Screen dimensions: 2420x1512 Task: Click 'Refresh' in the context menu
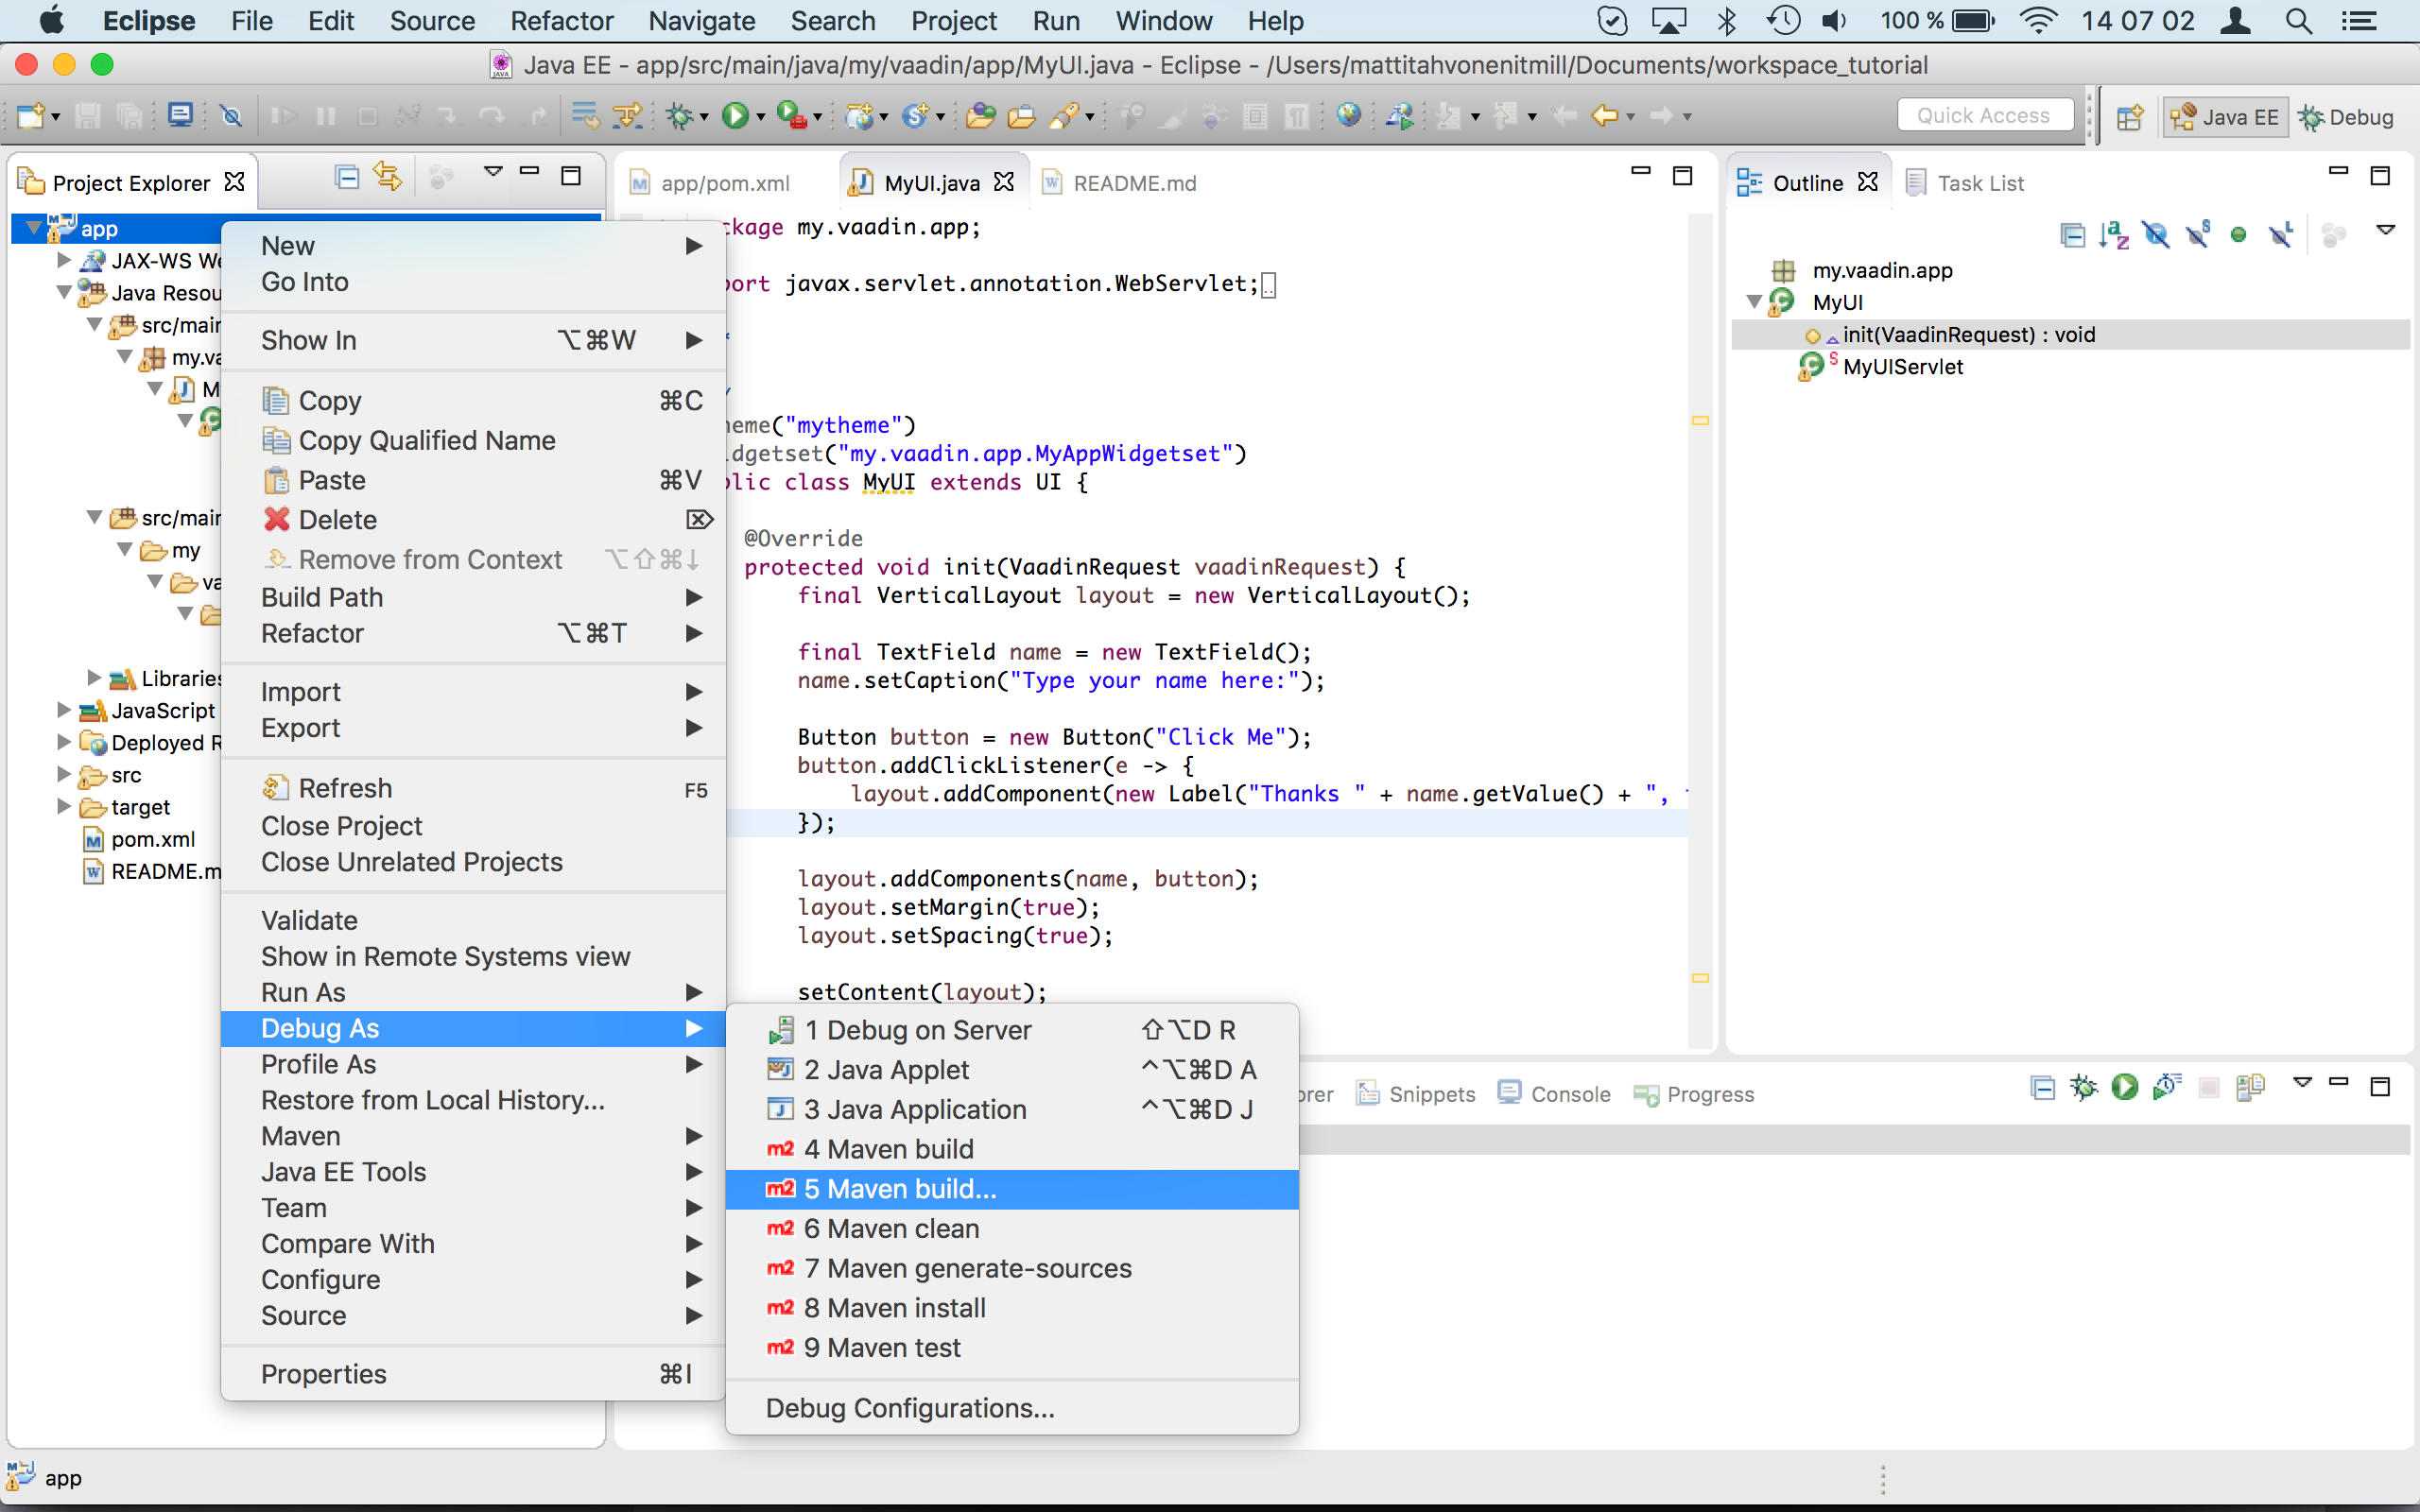click(472, 788)
